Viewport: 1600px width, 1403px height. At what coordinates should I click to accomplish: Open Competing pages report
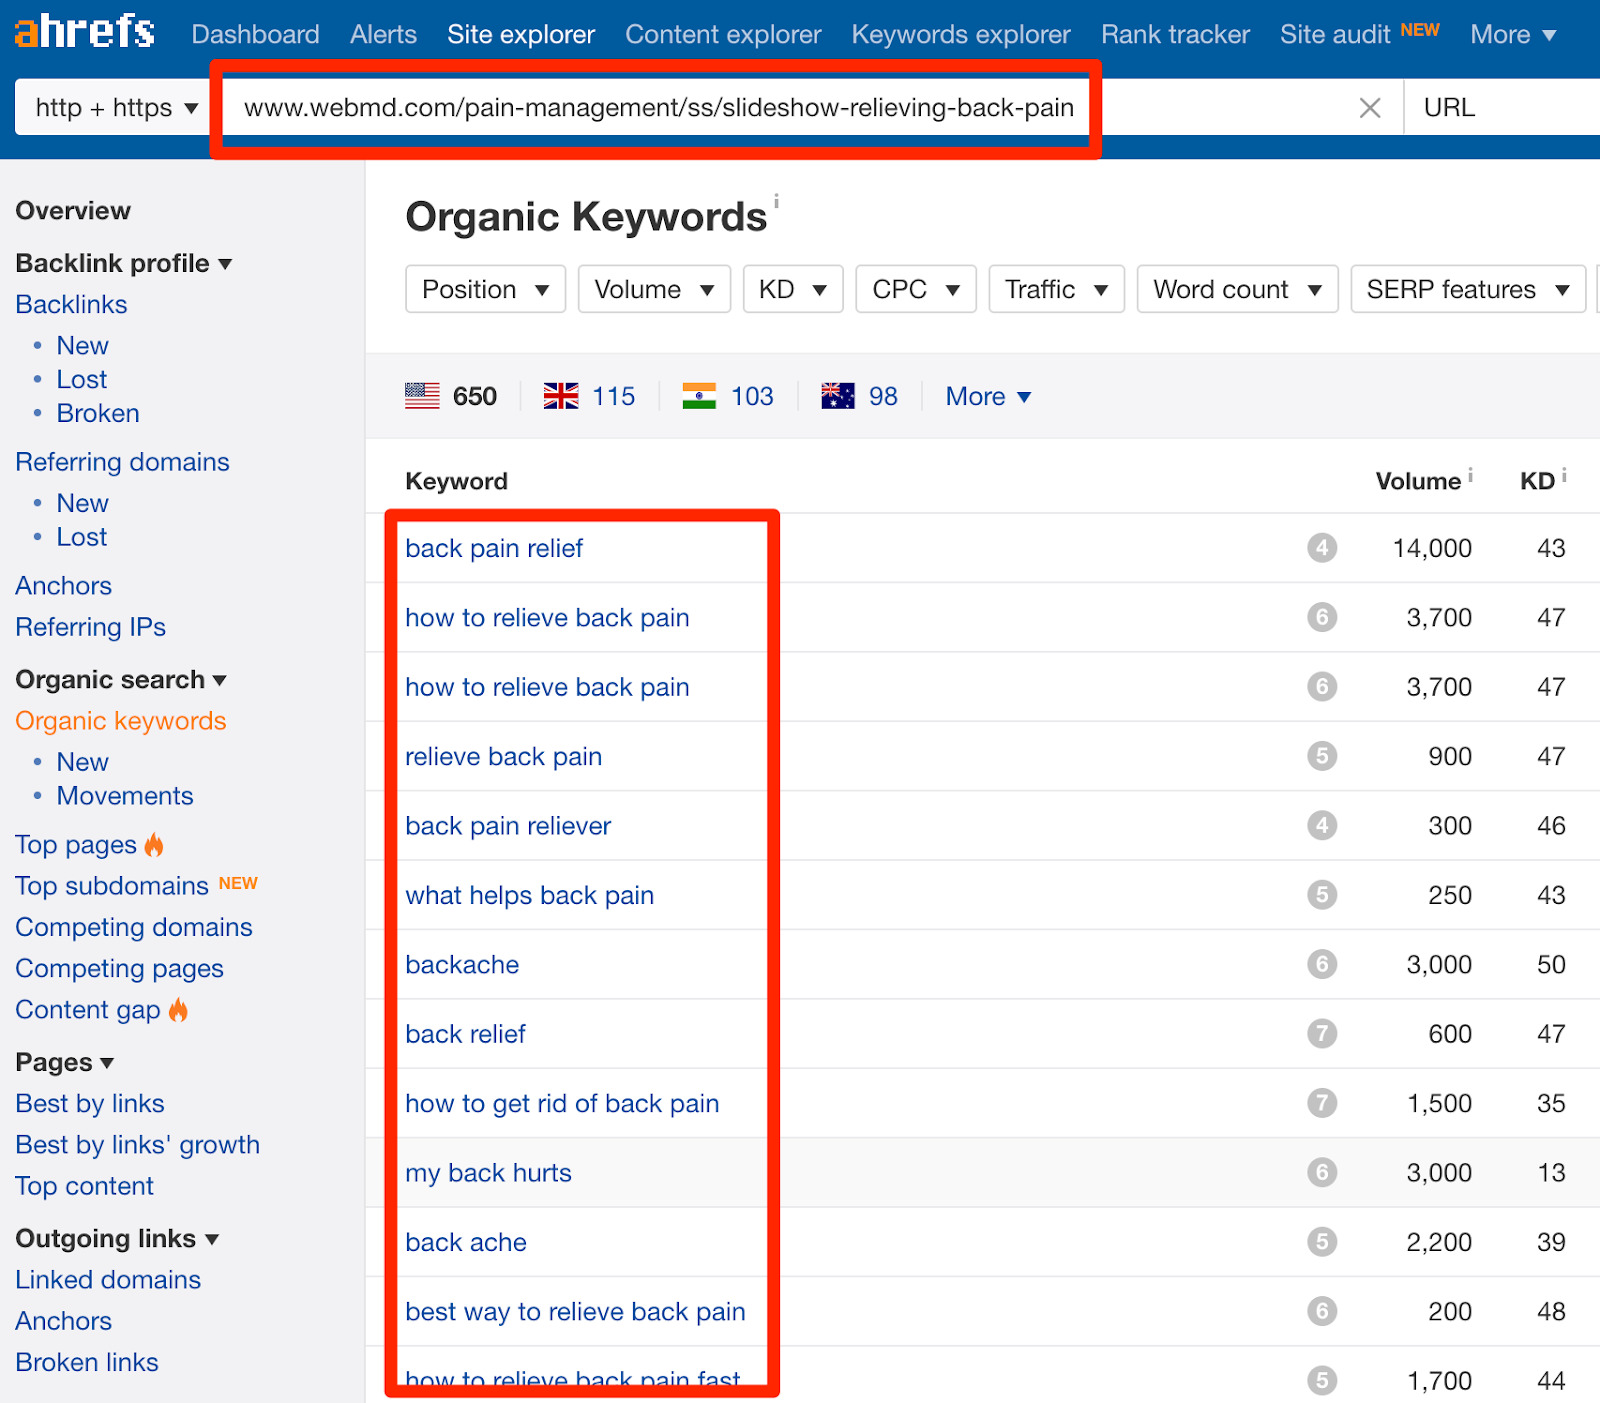pyautogui.click(x=119, y=969)
